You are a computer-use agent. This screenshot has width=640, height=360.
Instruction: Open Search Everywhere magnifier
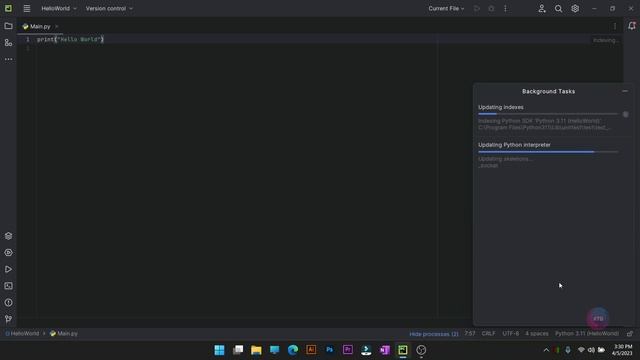558,9
